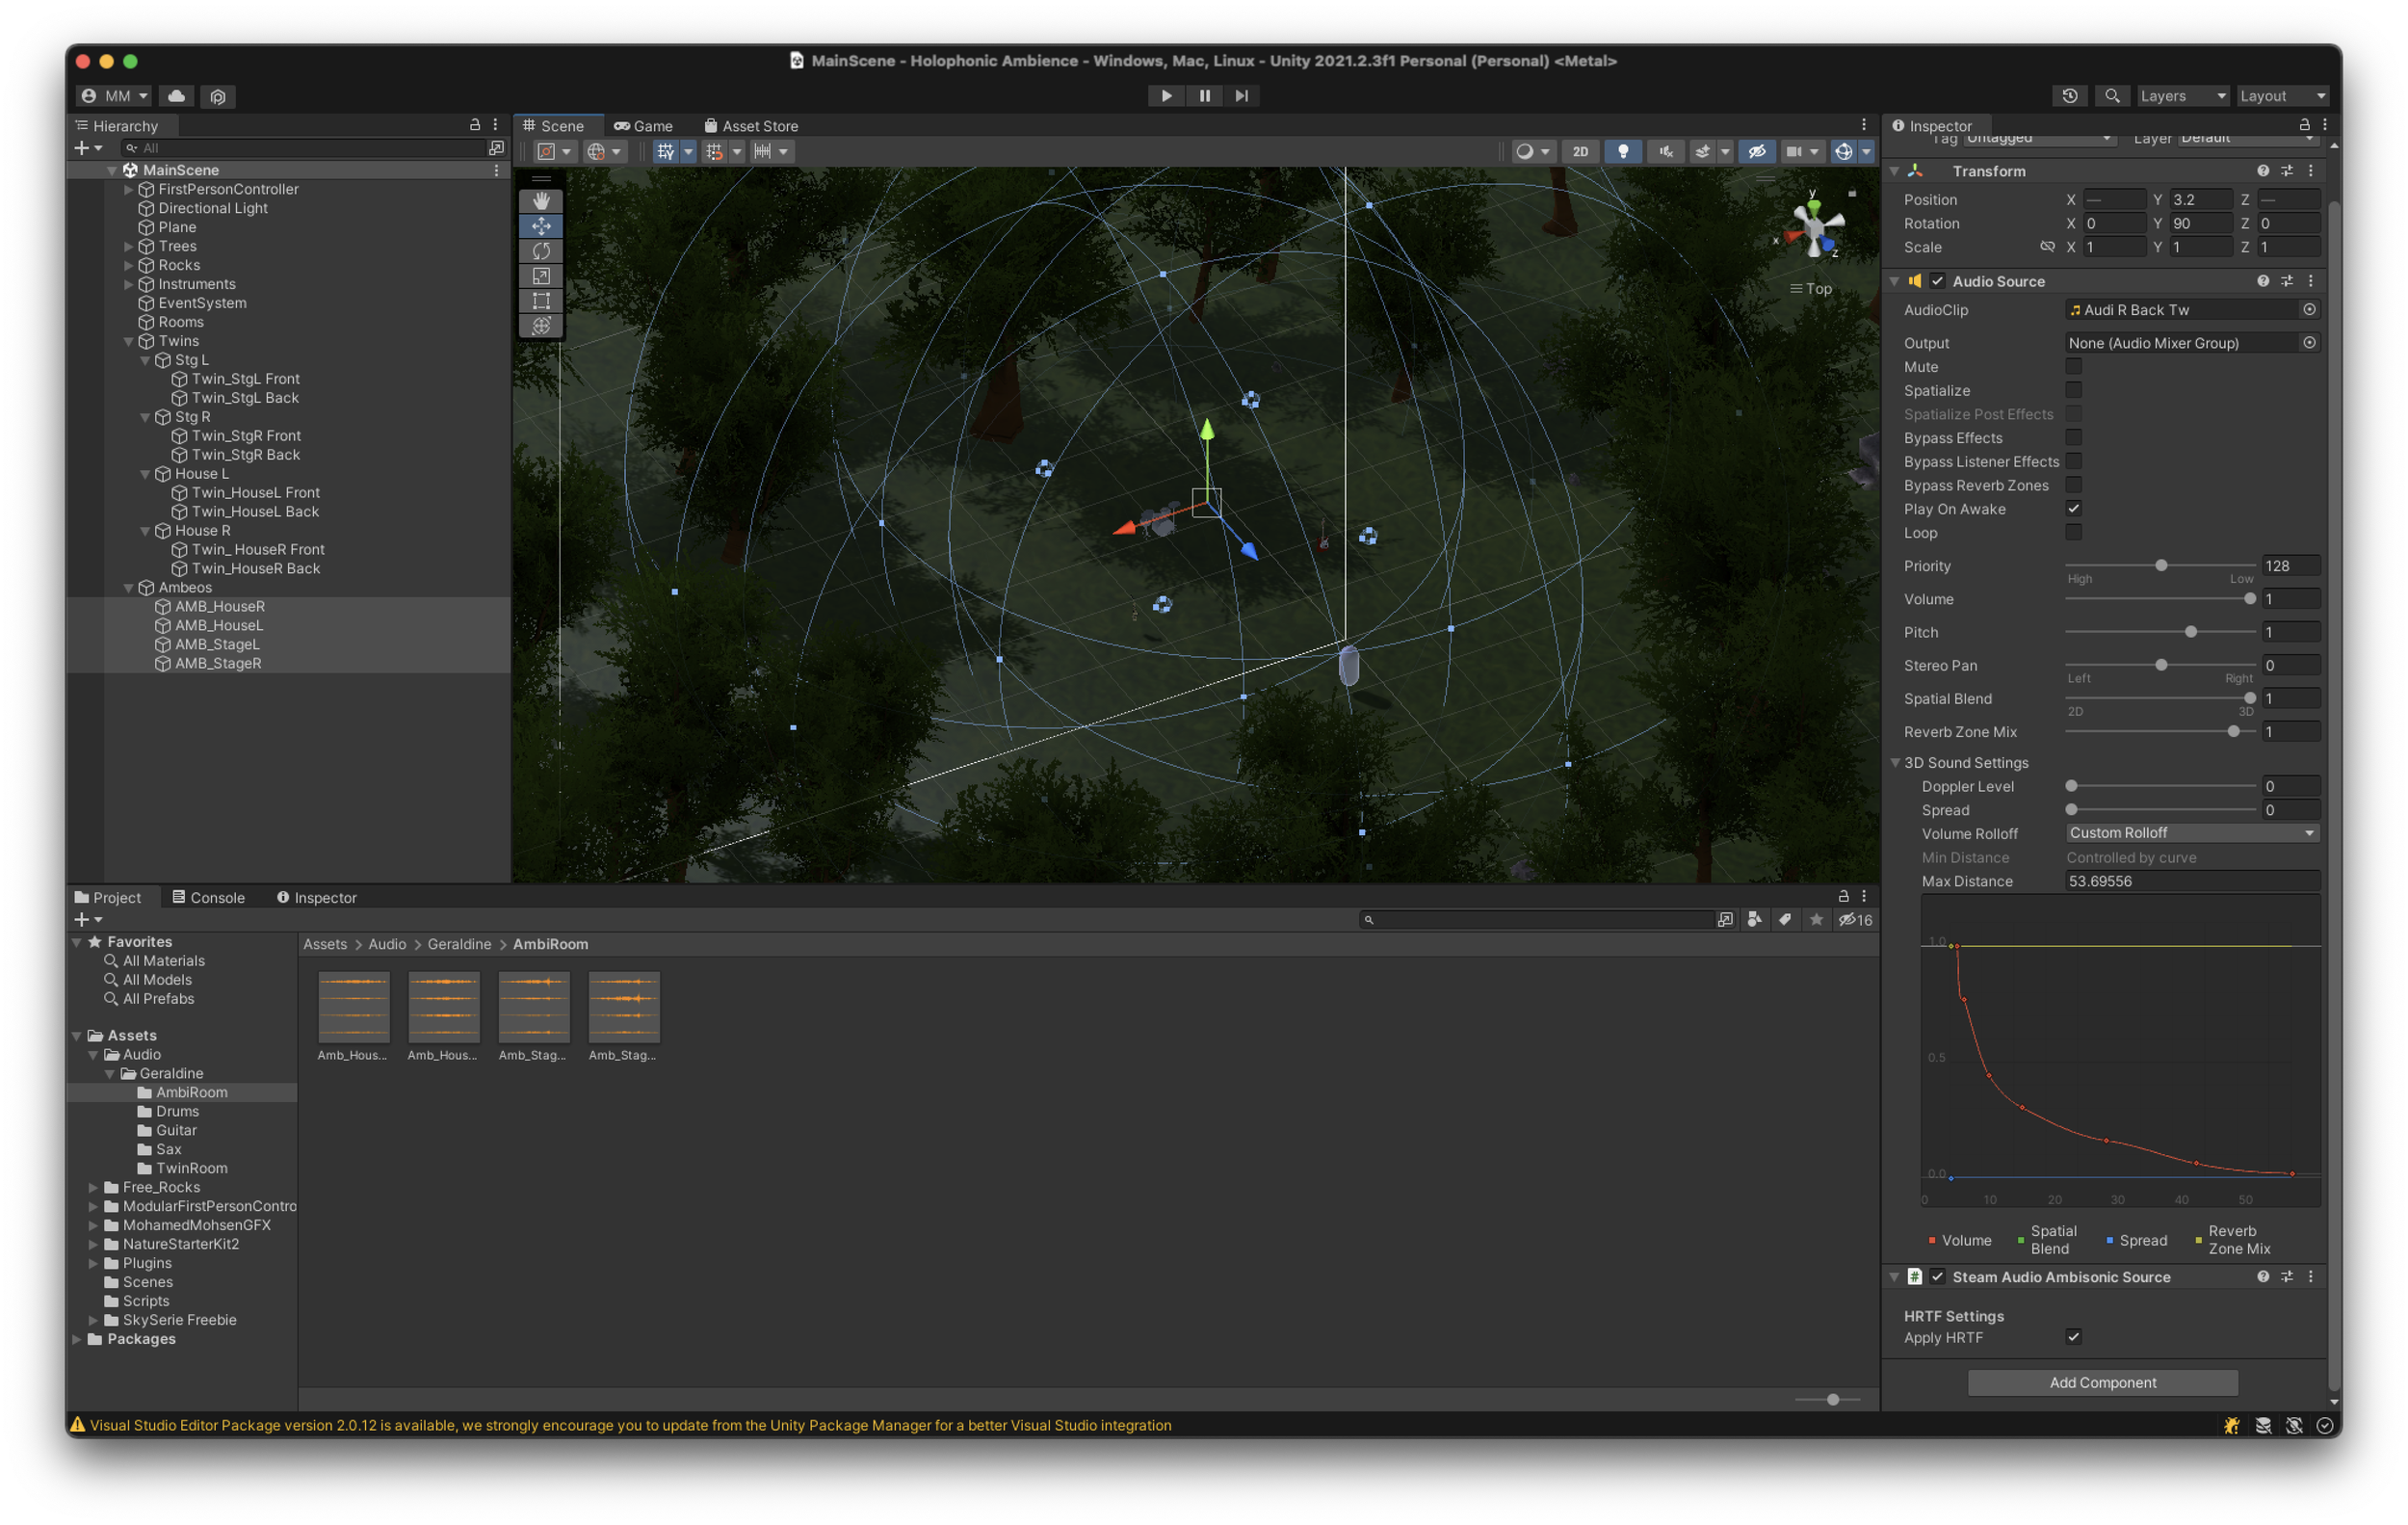Switch to the Game tab
The width and height of the screenshot is (2408, 1525).
point(643,126)
